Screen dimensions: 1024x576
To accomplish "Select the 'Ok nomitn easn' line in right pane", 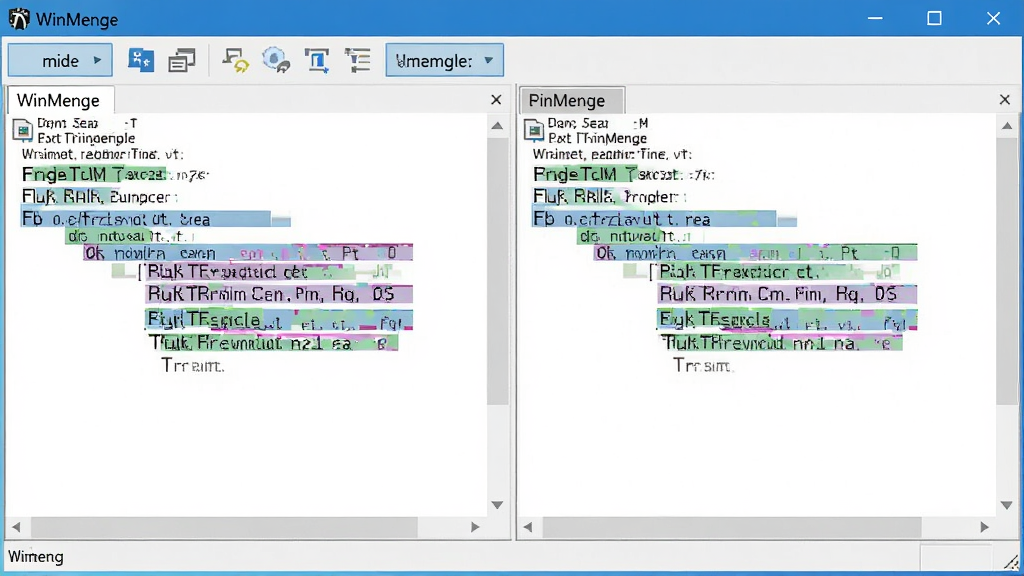I will pos(756,253).
